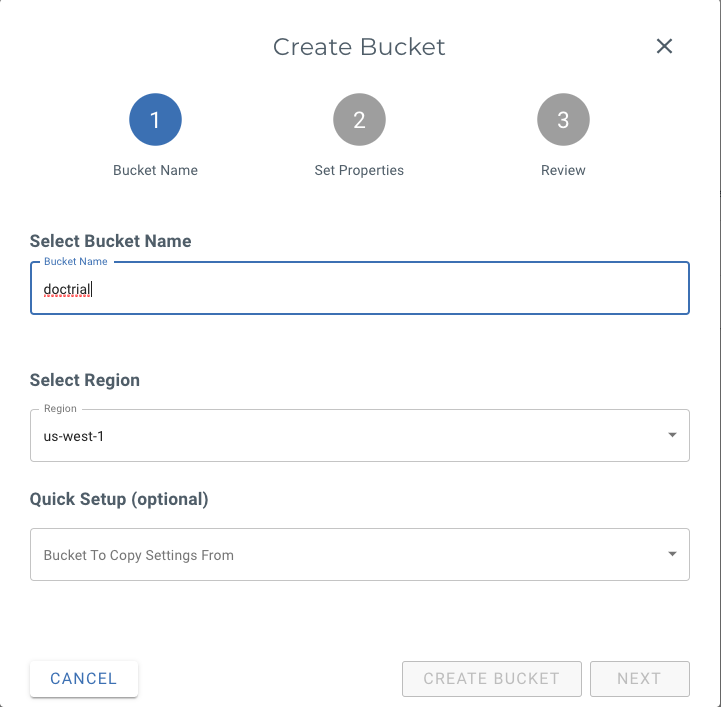
Task: Proceed with the Next button
Action: (639, 678)
